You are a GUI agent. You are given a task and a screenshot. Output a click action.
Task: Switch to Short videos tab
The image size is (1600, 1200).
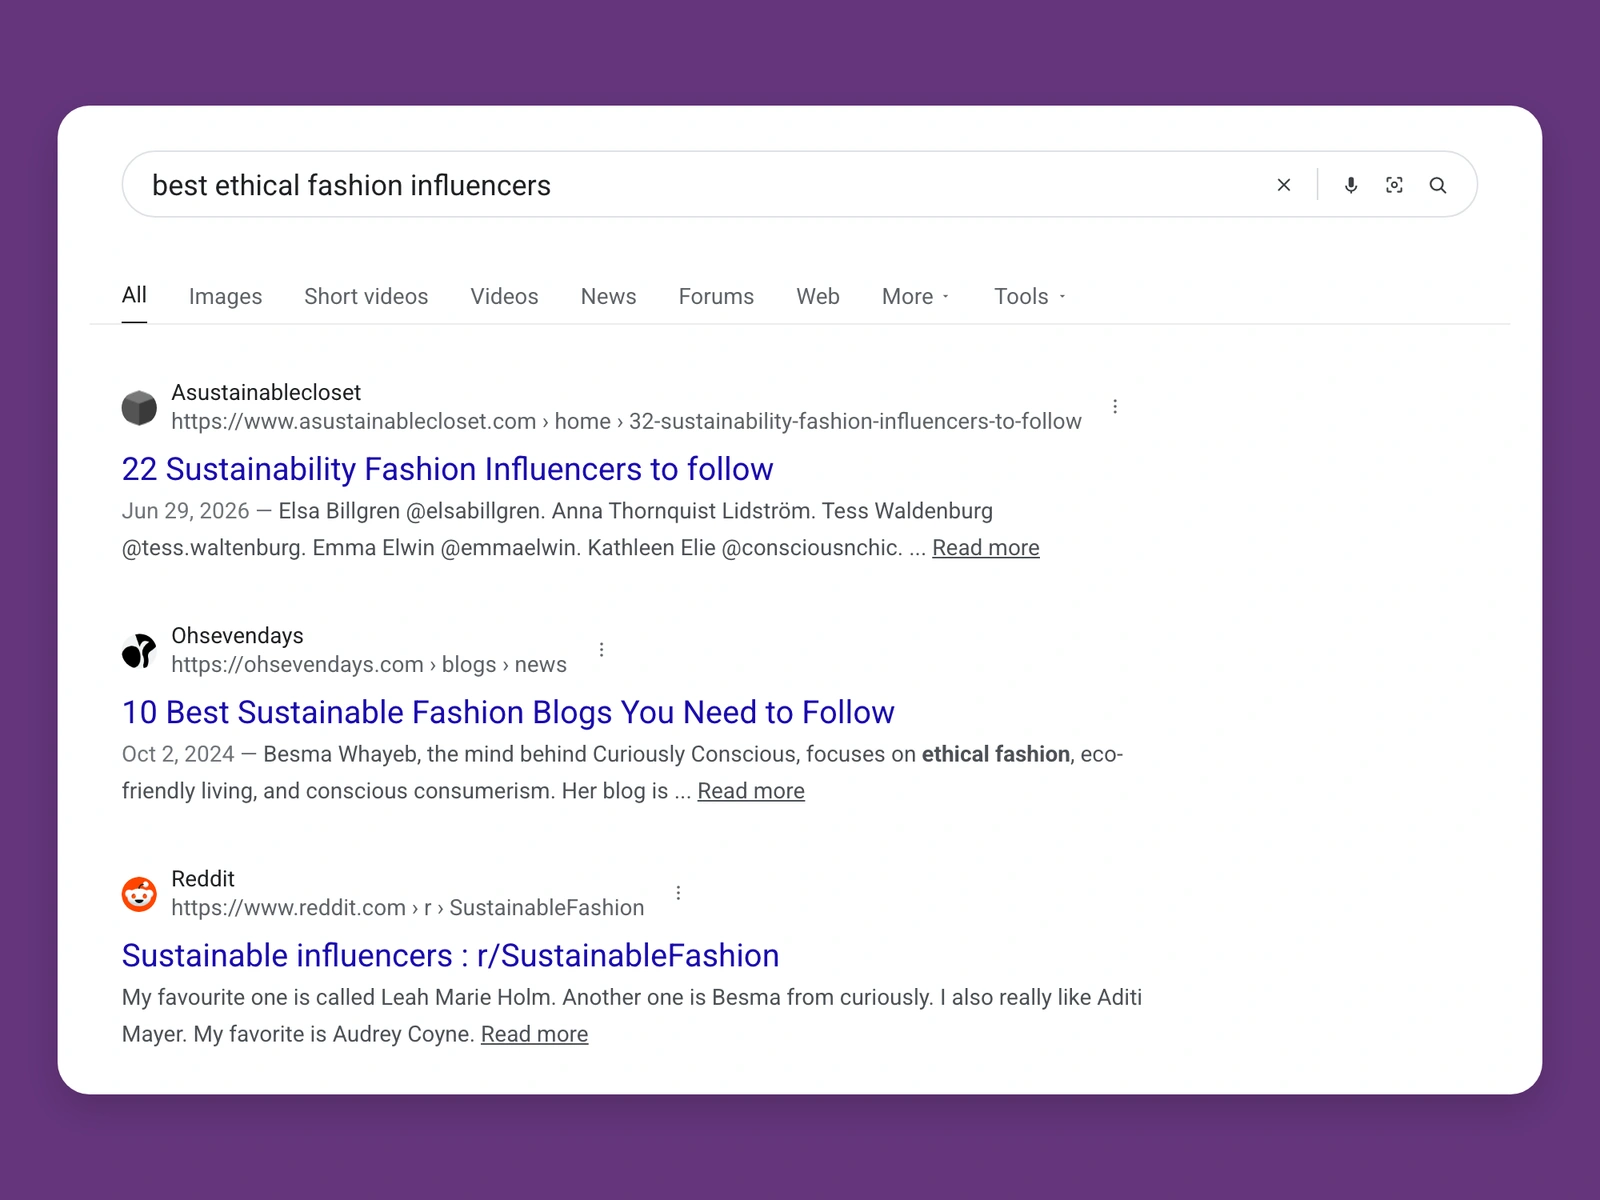click(x=366, y=297)
